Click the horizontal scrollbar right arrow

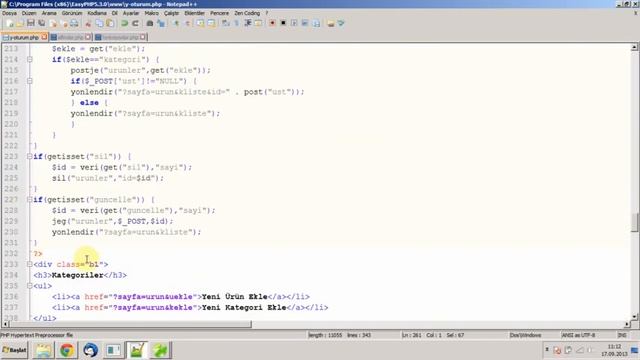(627, 324)
